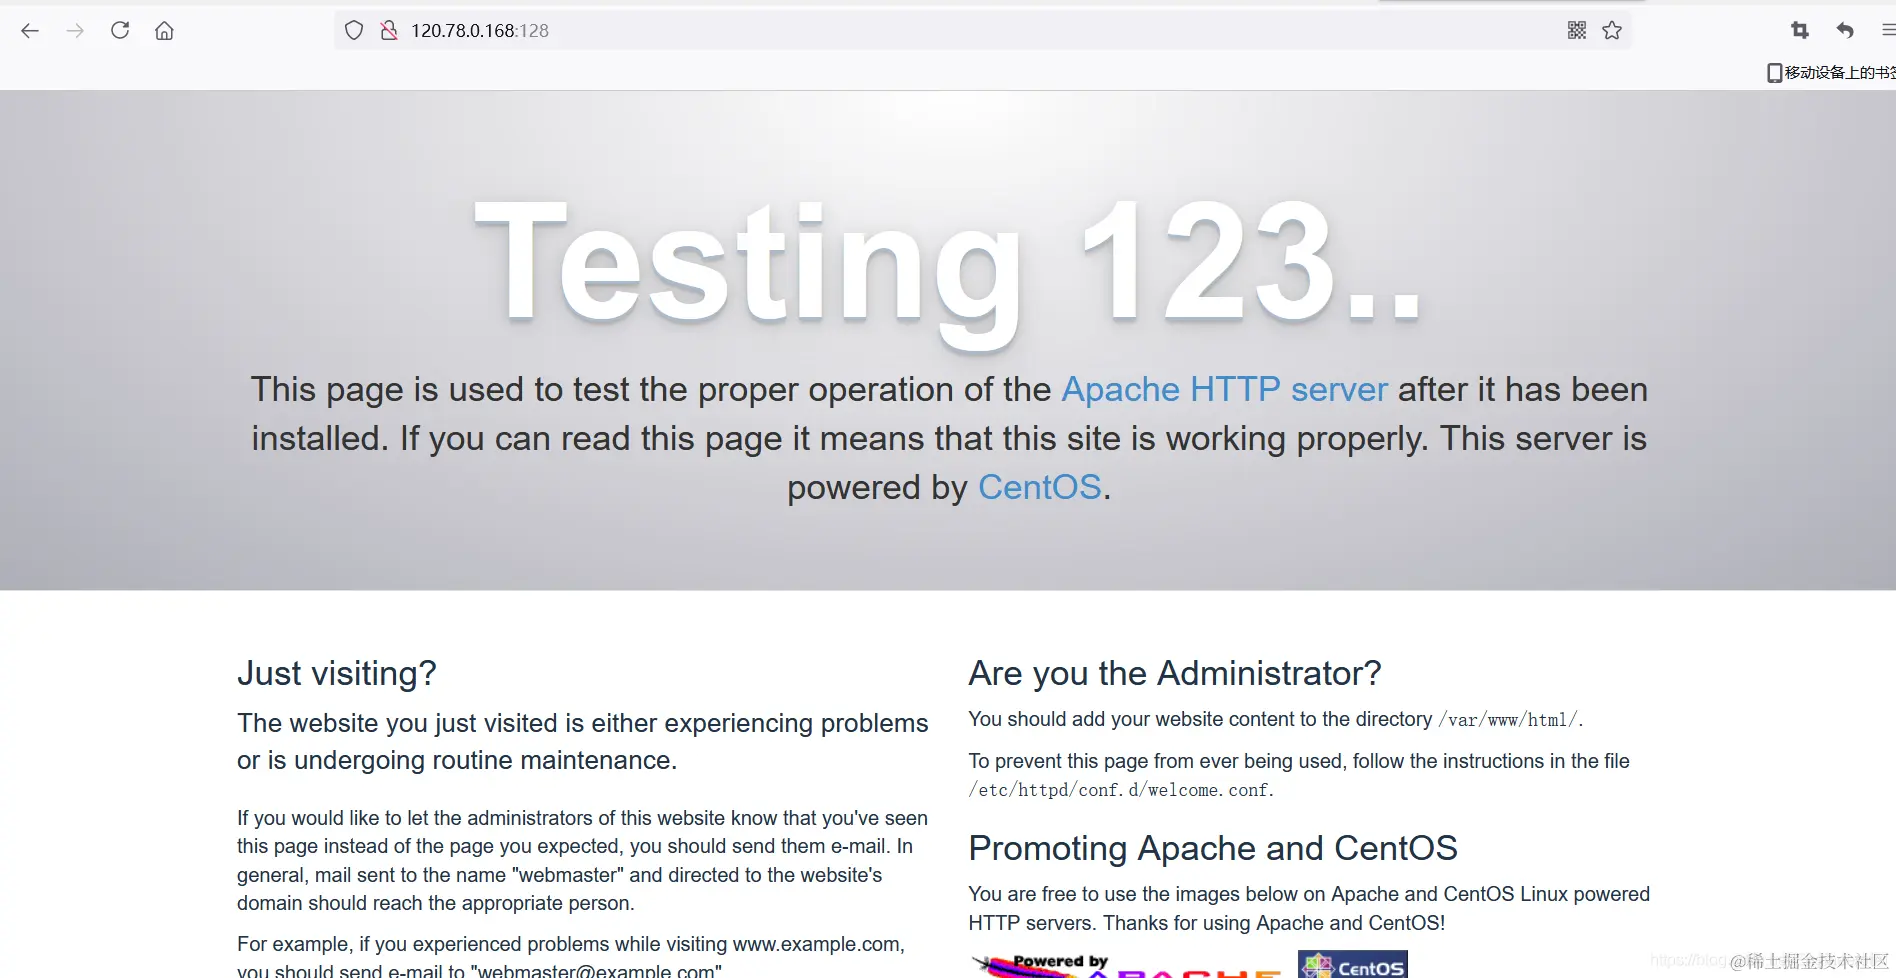Click the "Promoting Apache and CentOS" heading
Screen dimensions: 1896x978
(x=1213, y=848)
